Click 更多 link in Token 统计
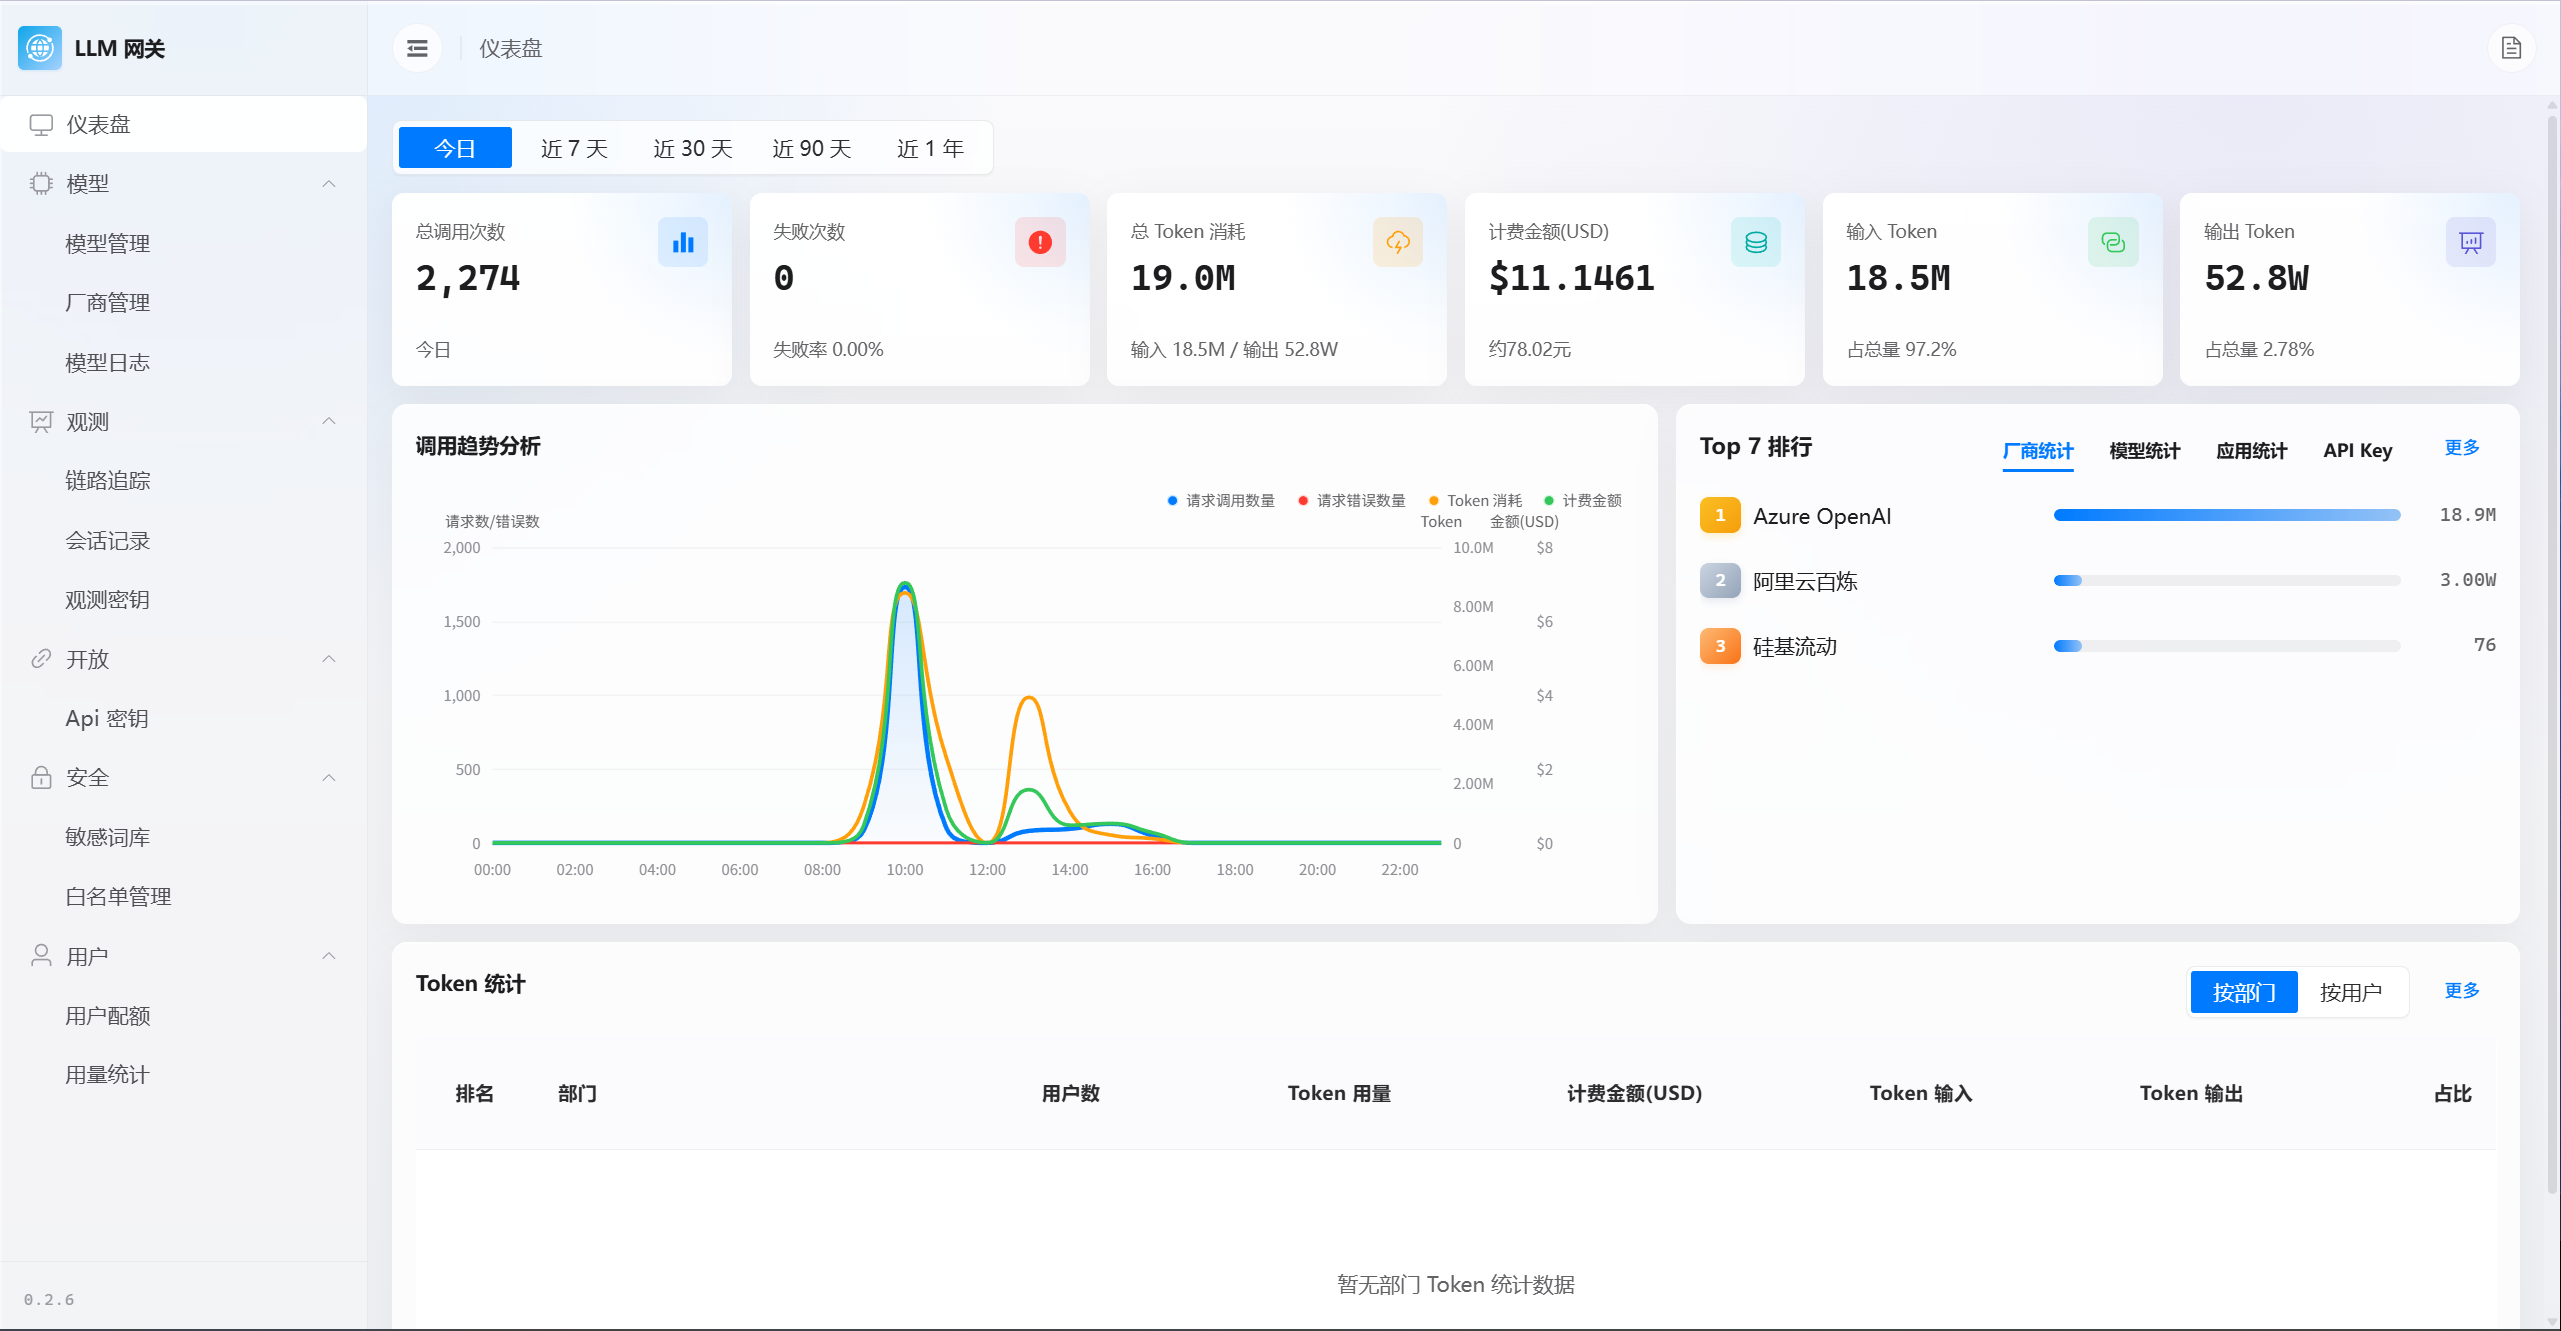2561x1331 pixels. [x=2461, y=990]
